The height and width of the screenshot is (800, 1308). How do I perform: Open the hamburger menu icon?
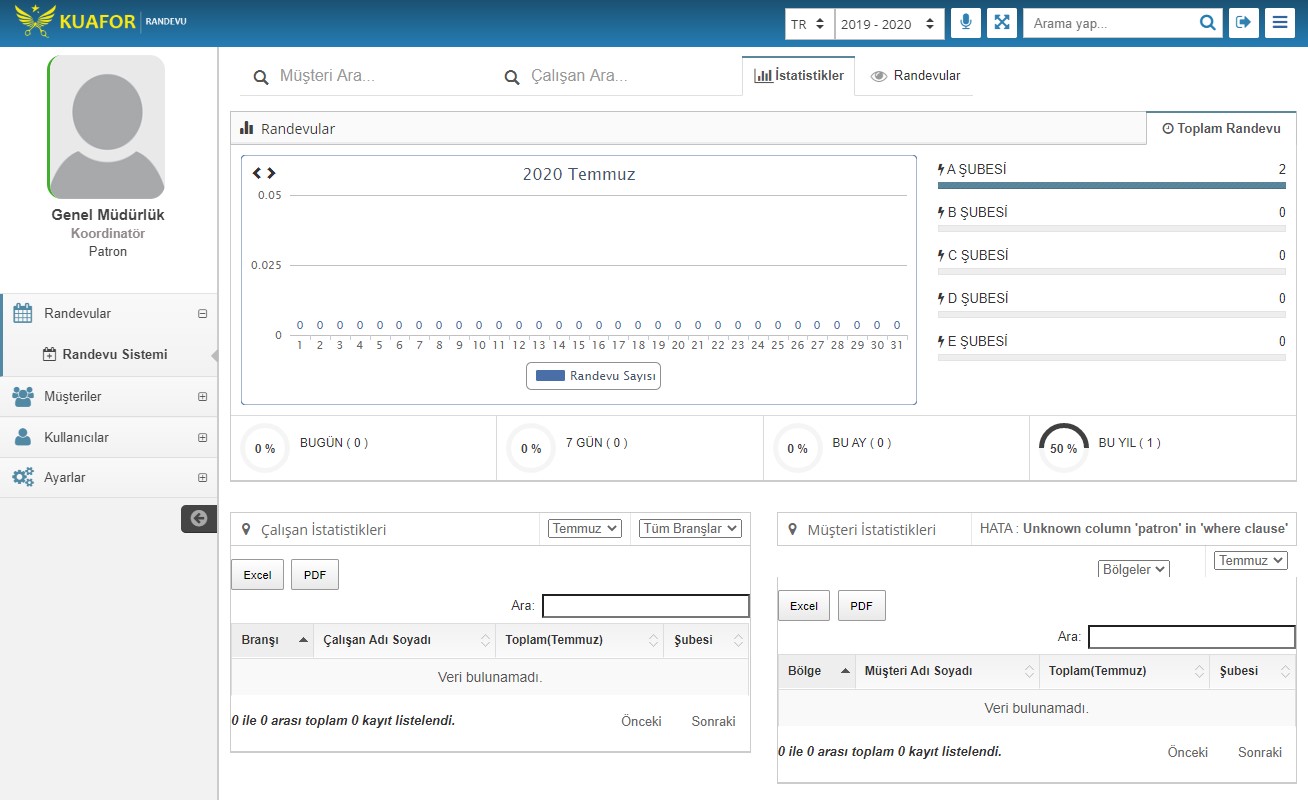tap(1280, 23)
